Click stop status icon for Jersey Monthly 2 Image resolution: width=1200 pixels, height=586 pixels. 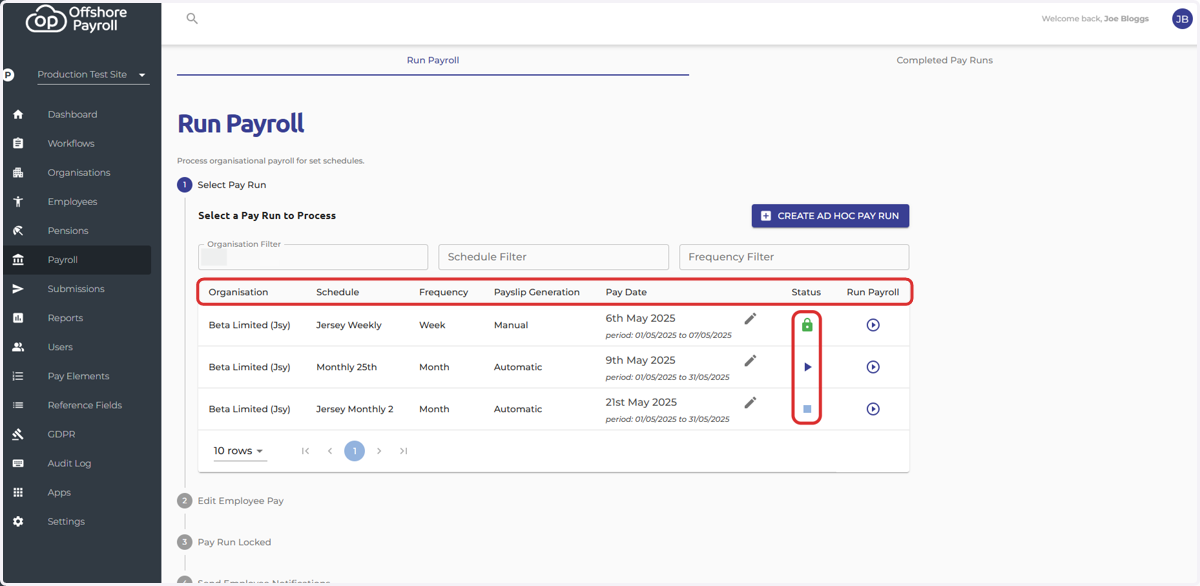tap(807, 409)
